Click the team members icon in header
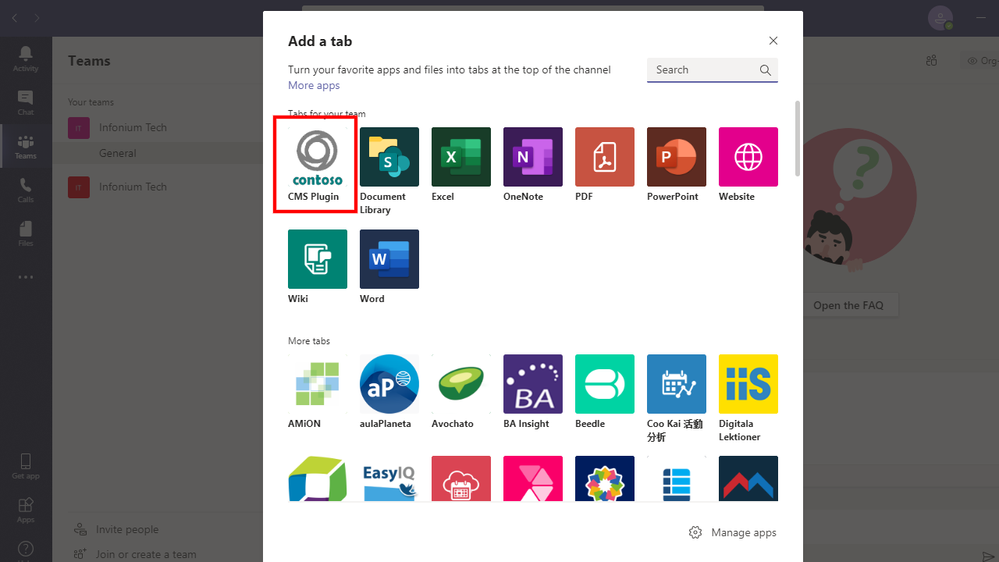The width and height of the screenshot is (999, 562). pyautogui.click(x=931, y=61)
